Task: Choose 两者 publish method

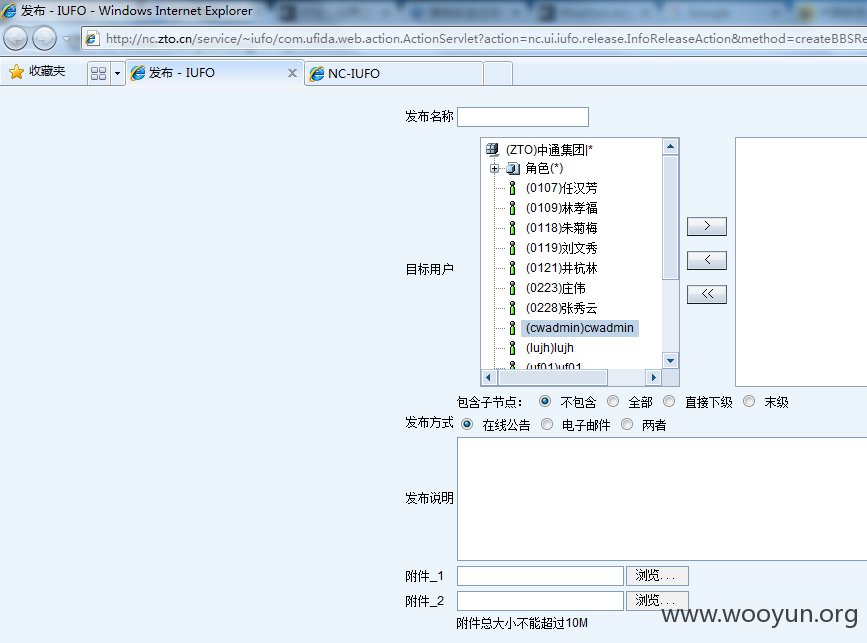Action: [627, 424]
